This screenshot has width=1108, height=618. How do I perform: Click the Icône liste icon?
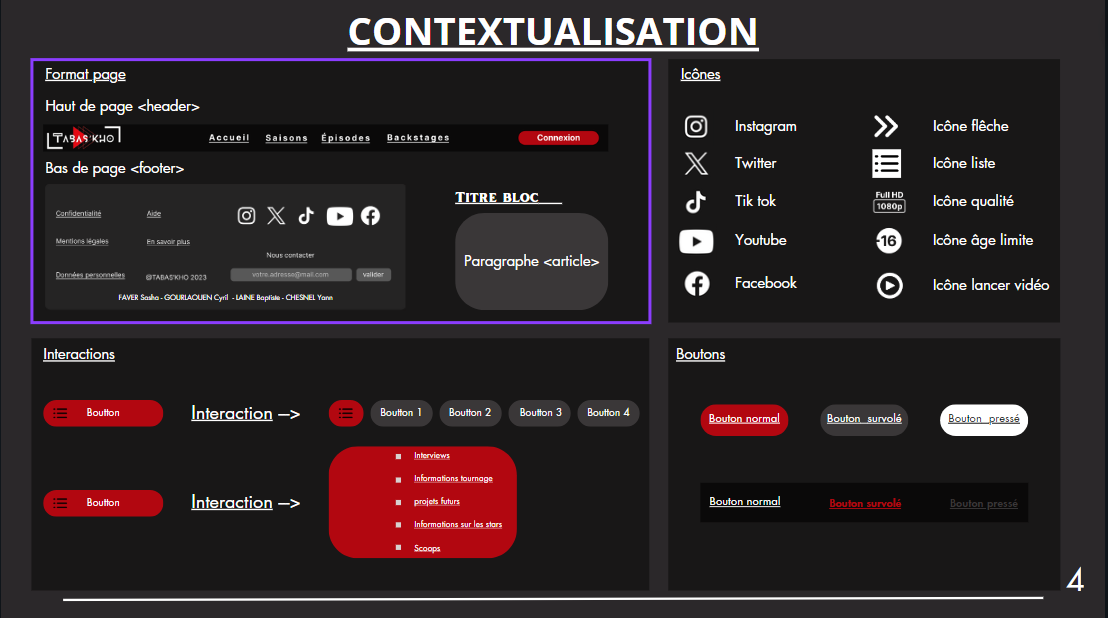pyautogui.click(x=886, y=163)
